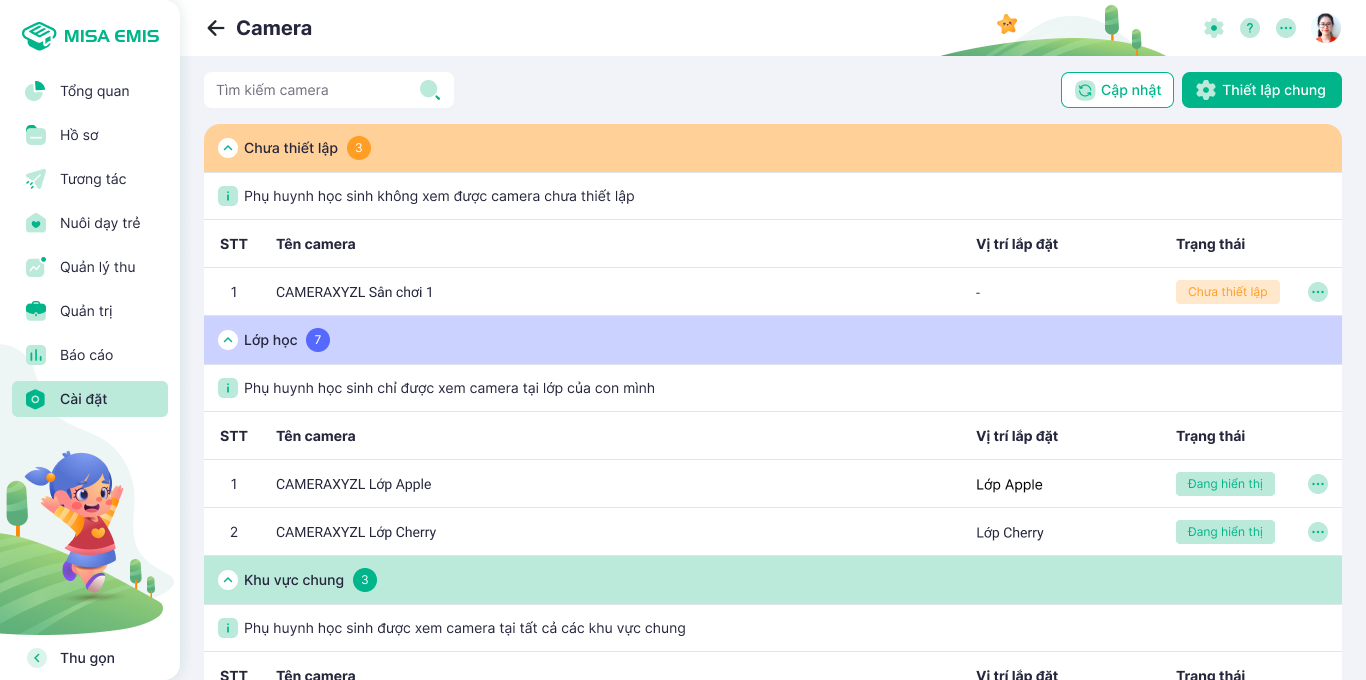Click the Tìm kiếm camera search field

[310, 90]
